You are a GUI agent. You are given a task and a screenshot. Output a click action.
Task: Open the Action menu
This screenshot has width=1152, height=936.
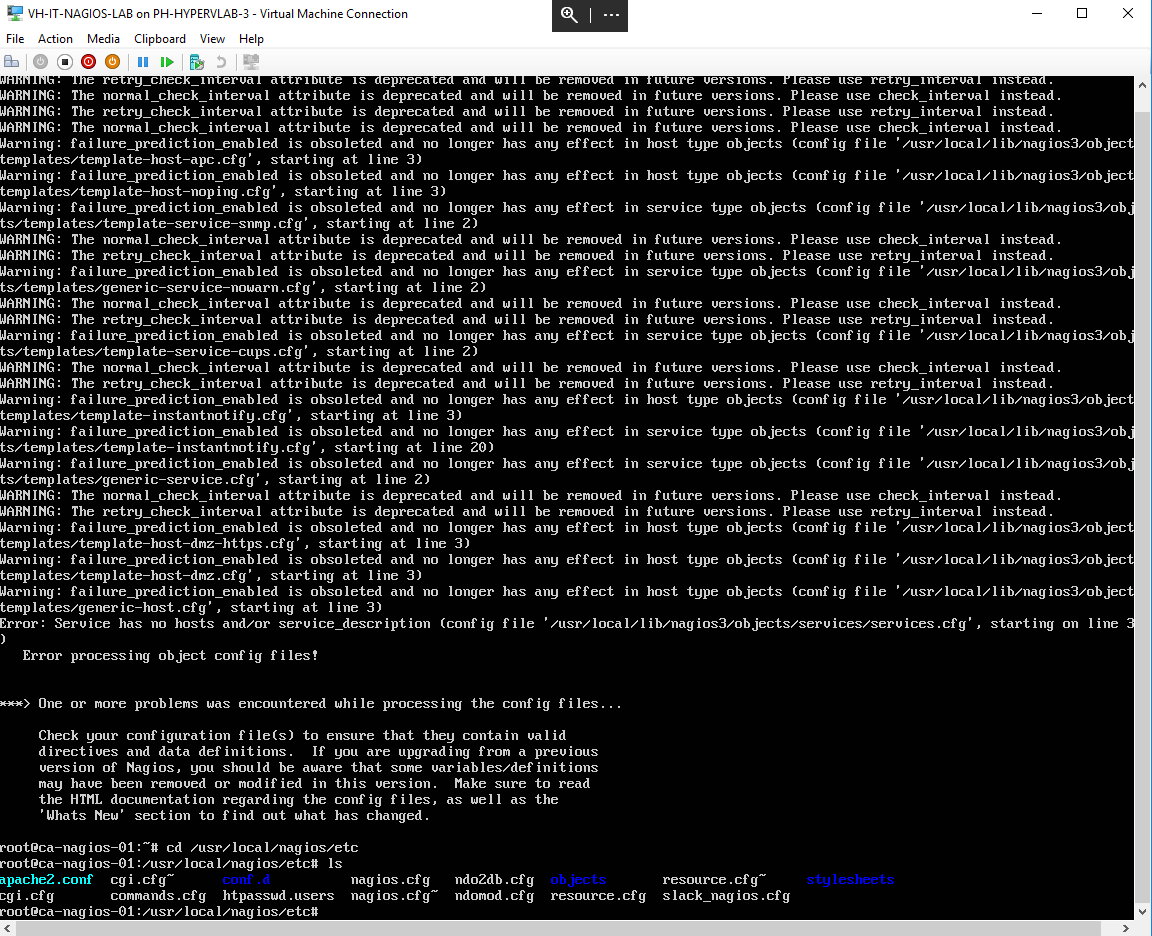point(55,39)
